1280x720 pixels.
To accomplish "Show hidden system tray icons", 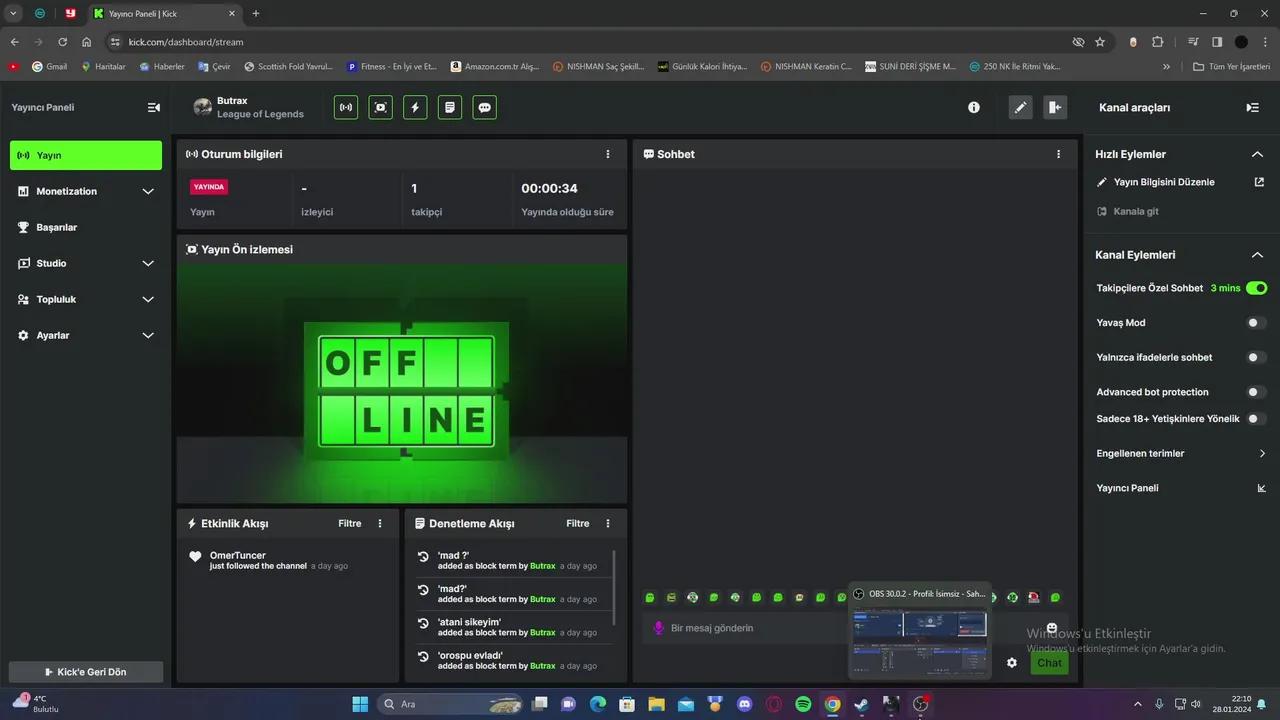I will tap(1140, 704).
